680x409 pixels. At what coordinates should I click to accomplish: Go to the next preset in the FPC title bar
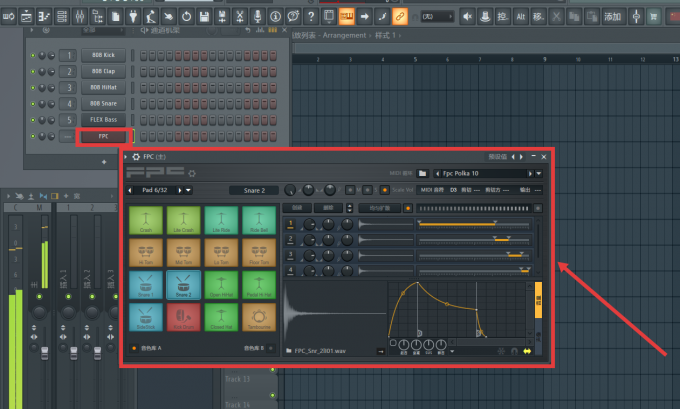[x=521, y=157]
